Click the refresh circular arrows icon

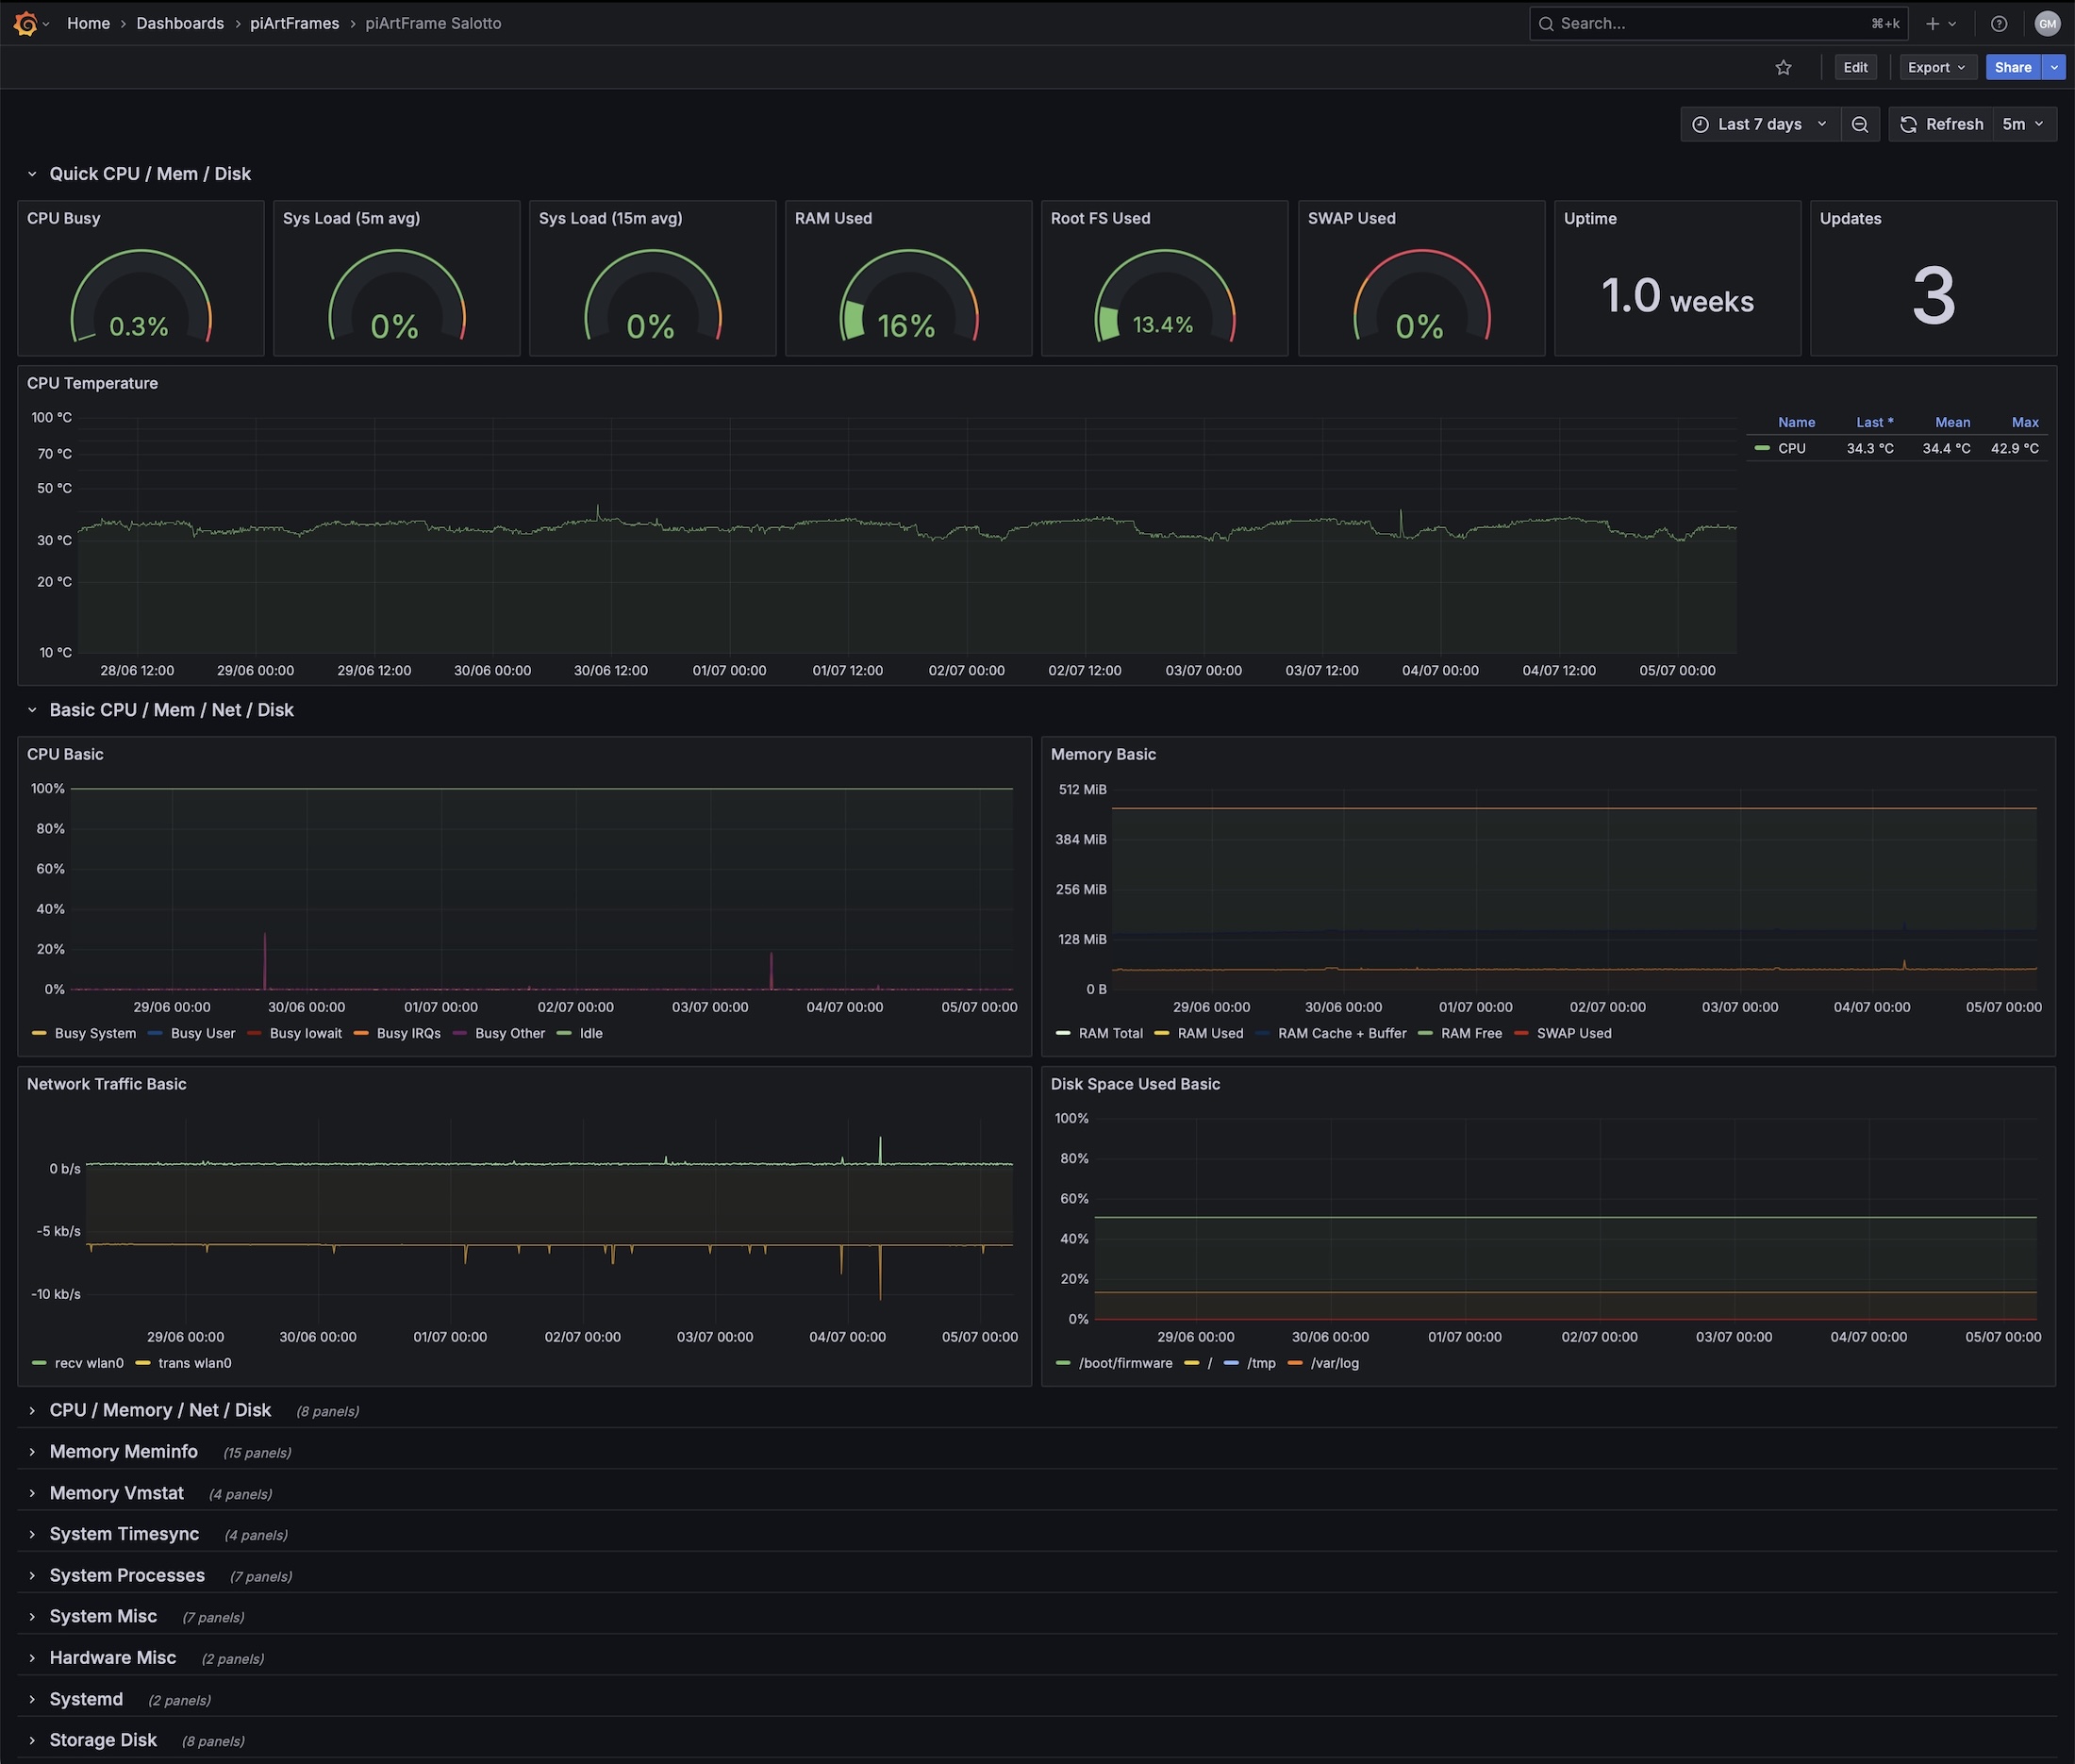pos(1908,124)
